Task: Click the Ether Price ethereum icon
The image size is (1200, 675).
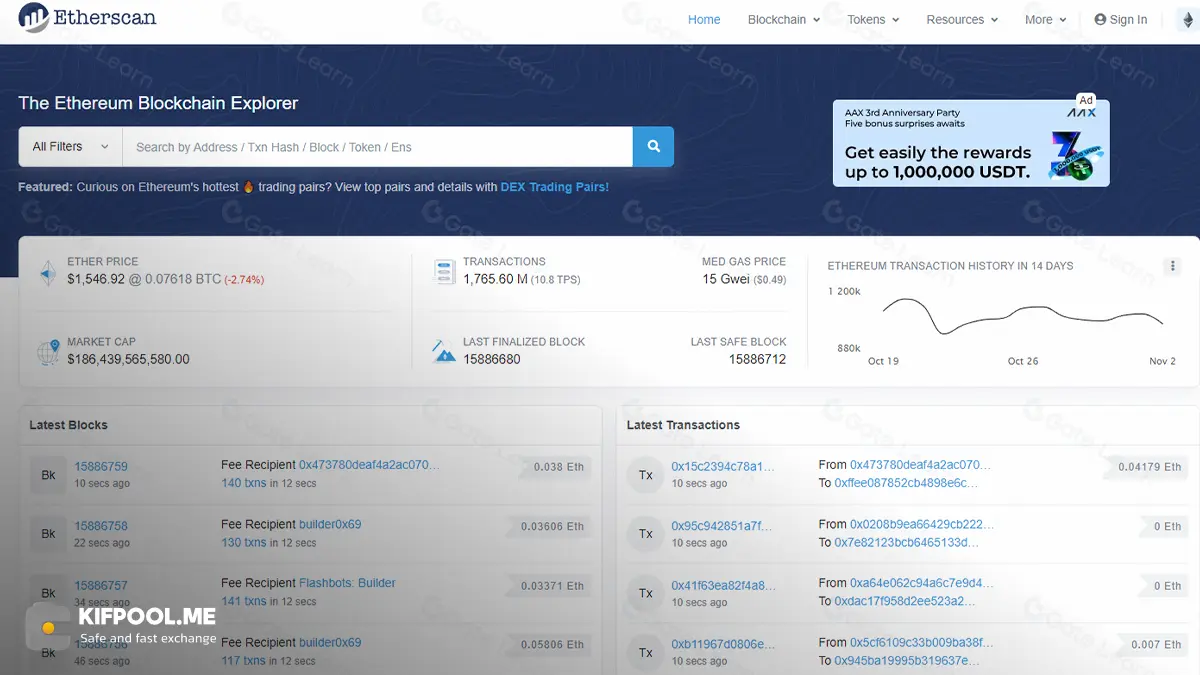Action: [x=48, y=272]
